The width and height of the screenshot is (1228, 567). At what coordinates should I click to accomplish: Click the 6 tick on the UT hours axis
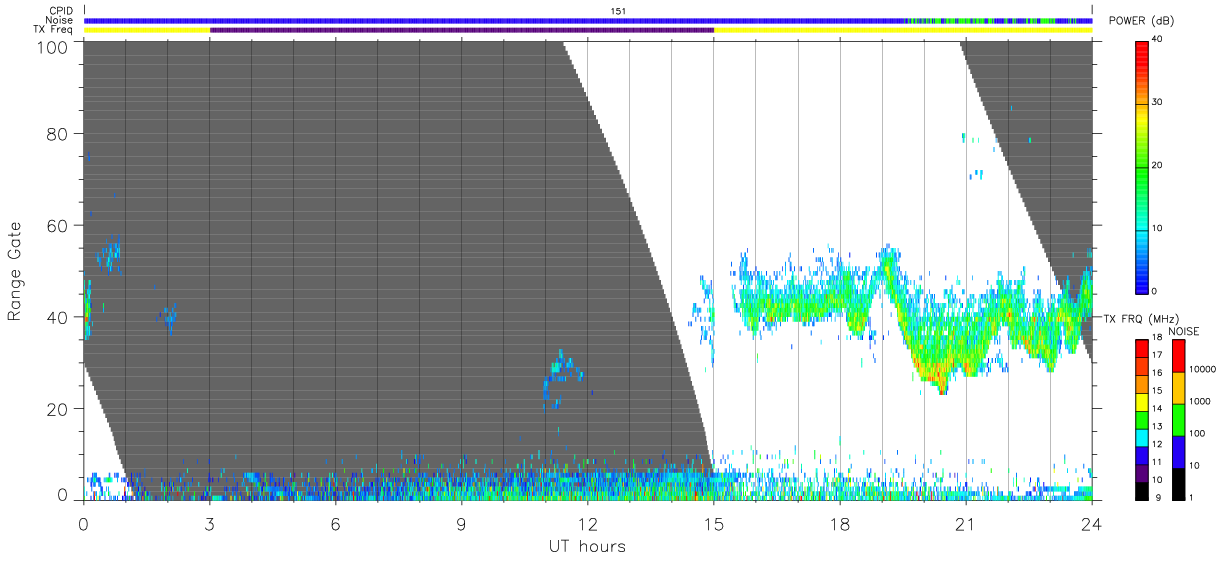coord(335,523)
